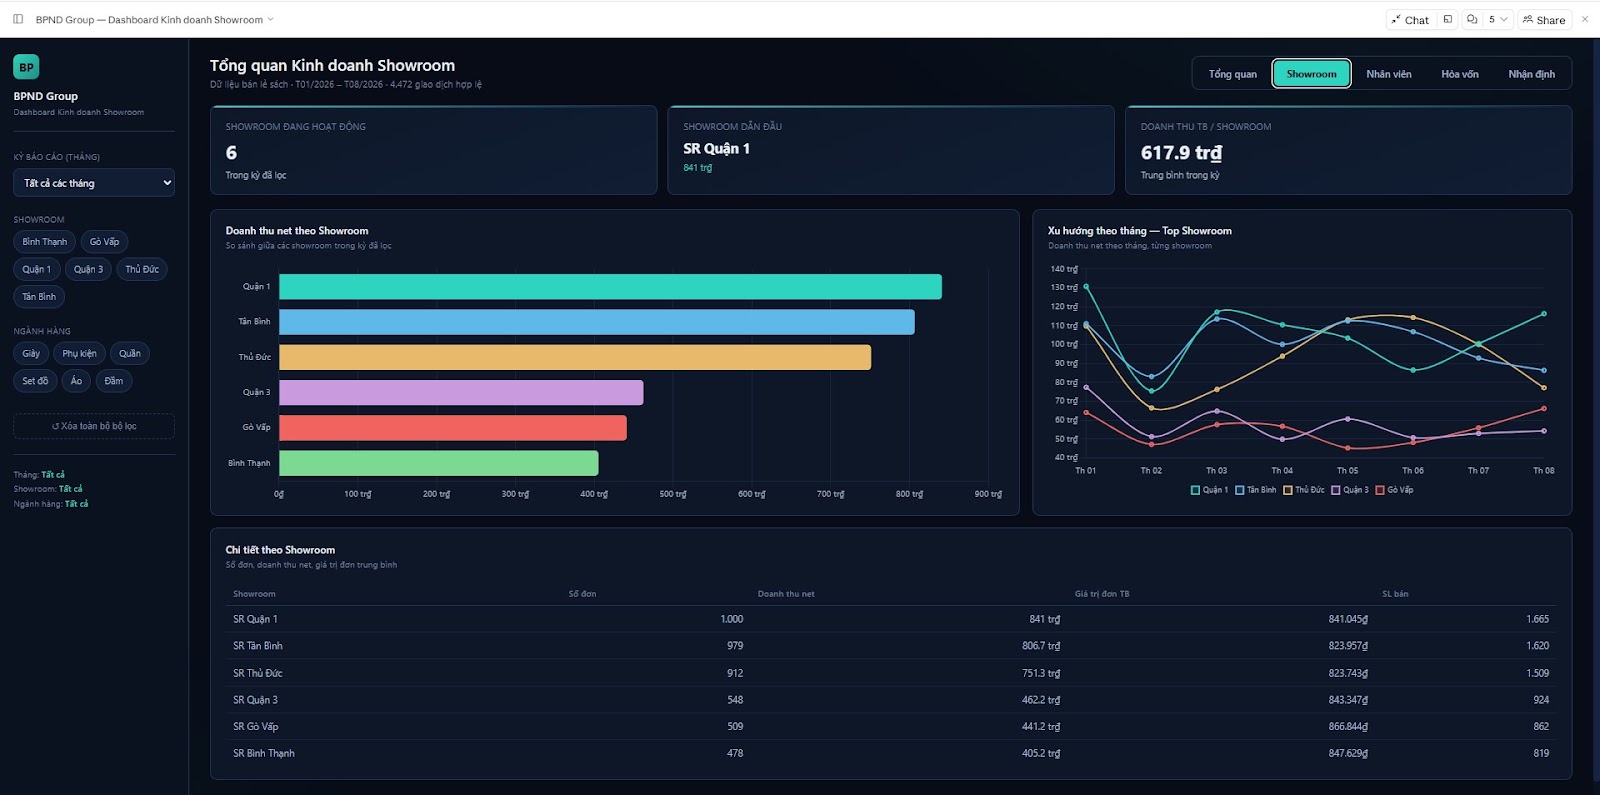Click the BP logo badge
This screenshot has height=795, width=1600.
point(26,67)
